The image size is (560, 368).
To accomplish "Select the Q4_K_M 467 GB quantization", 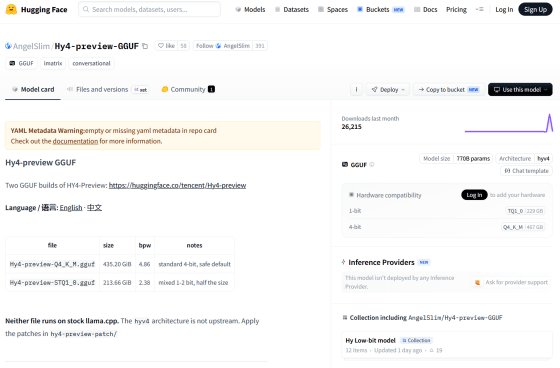I will [523, 227].
